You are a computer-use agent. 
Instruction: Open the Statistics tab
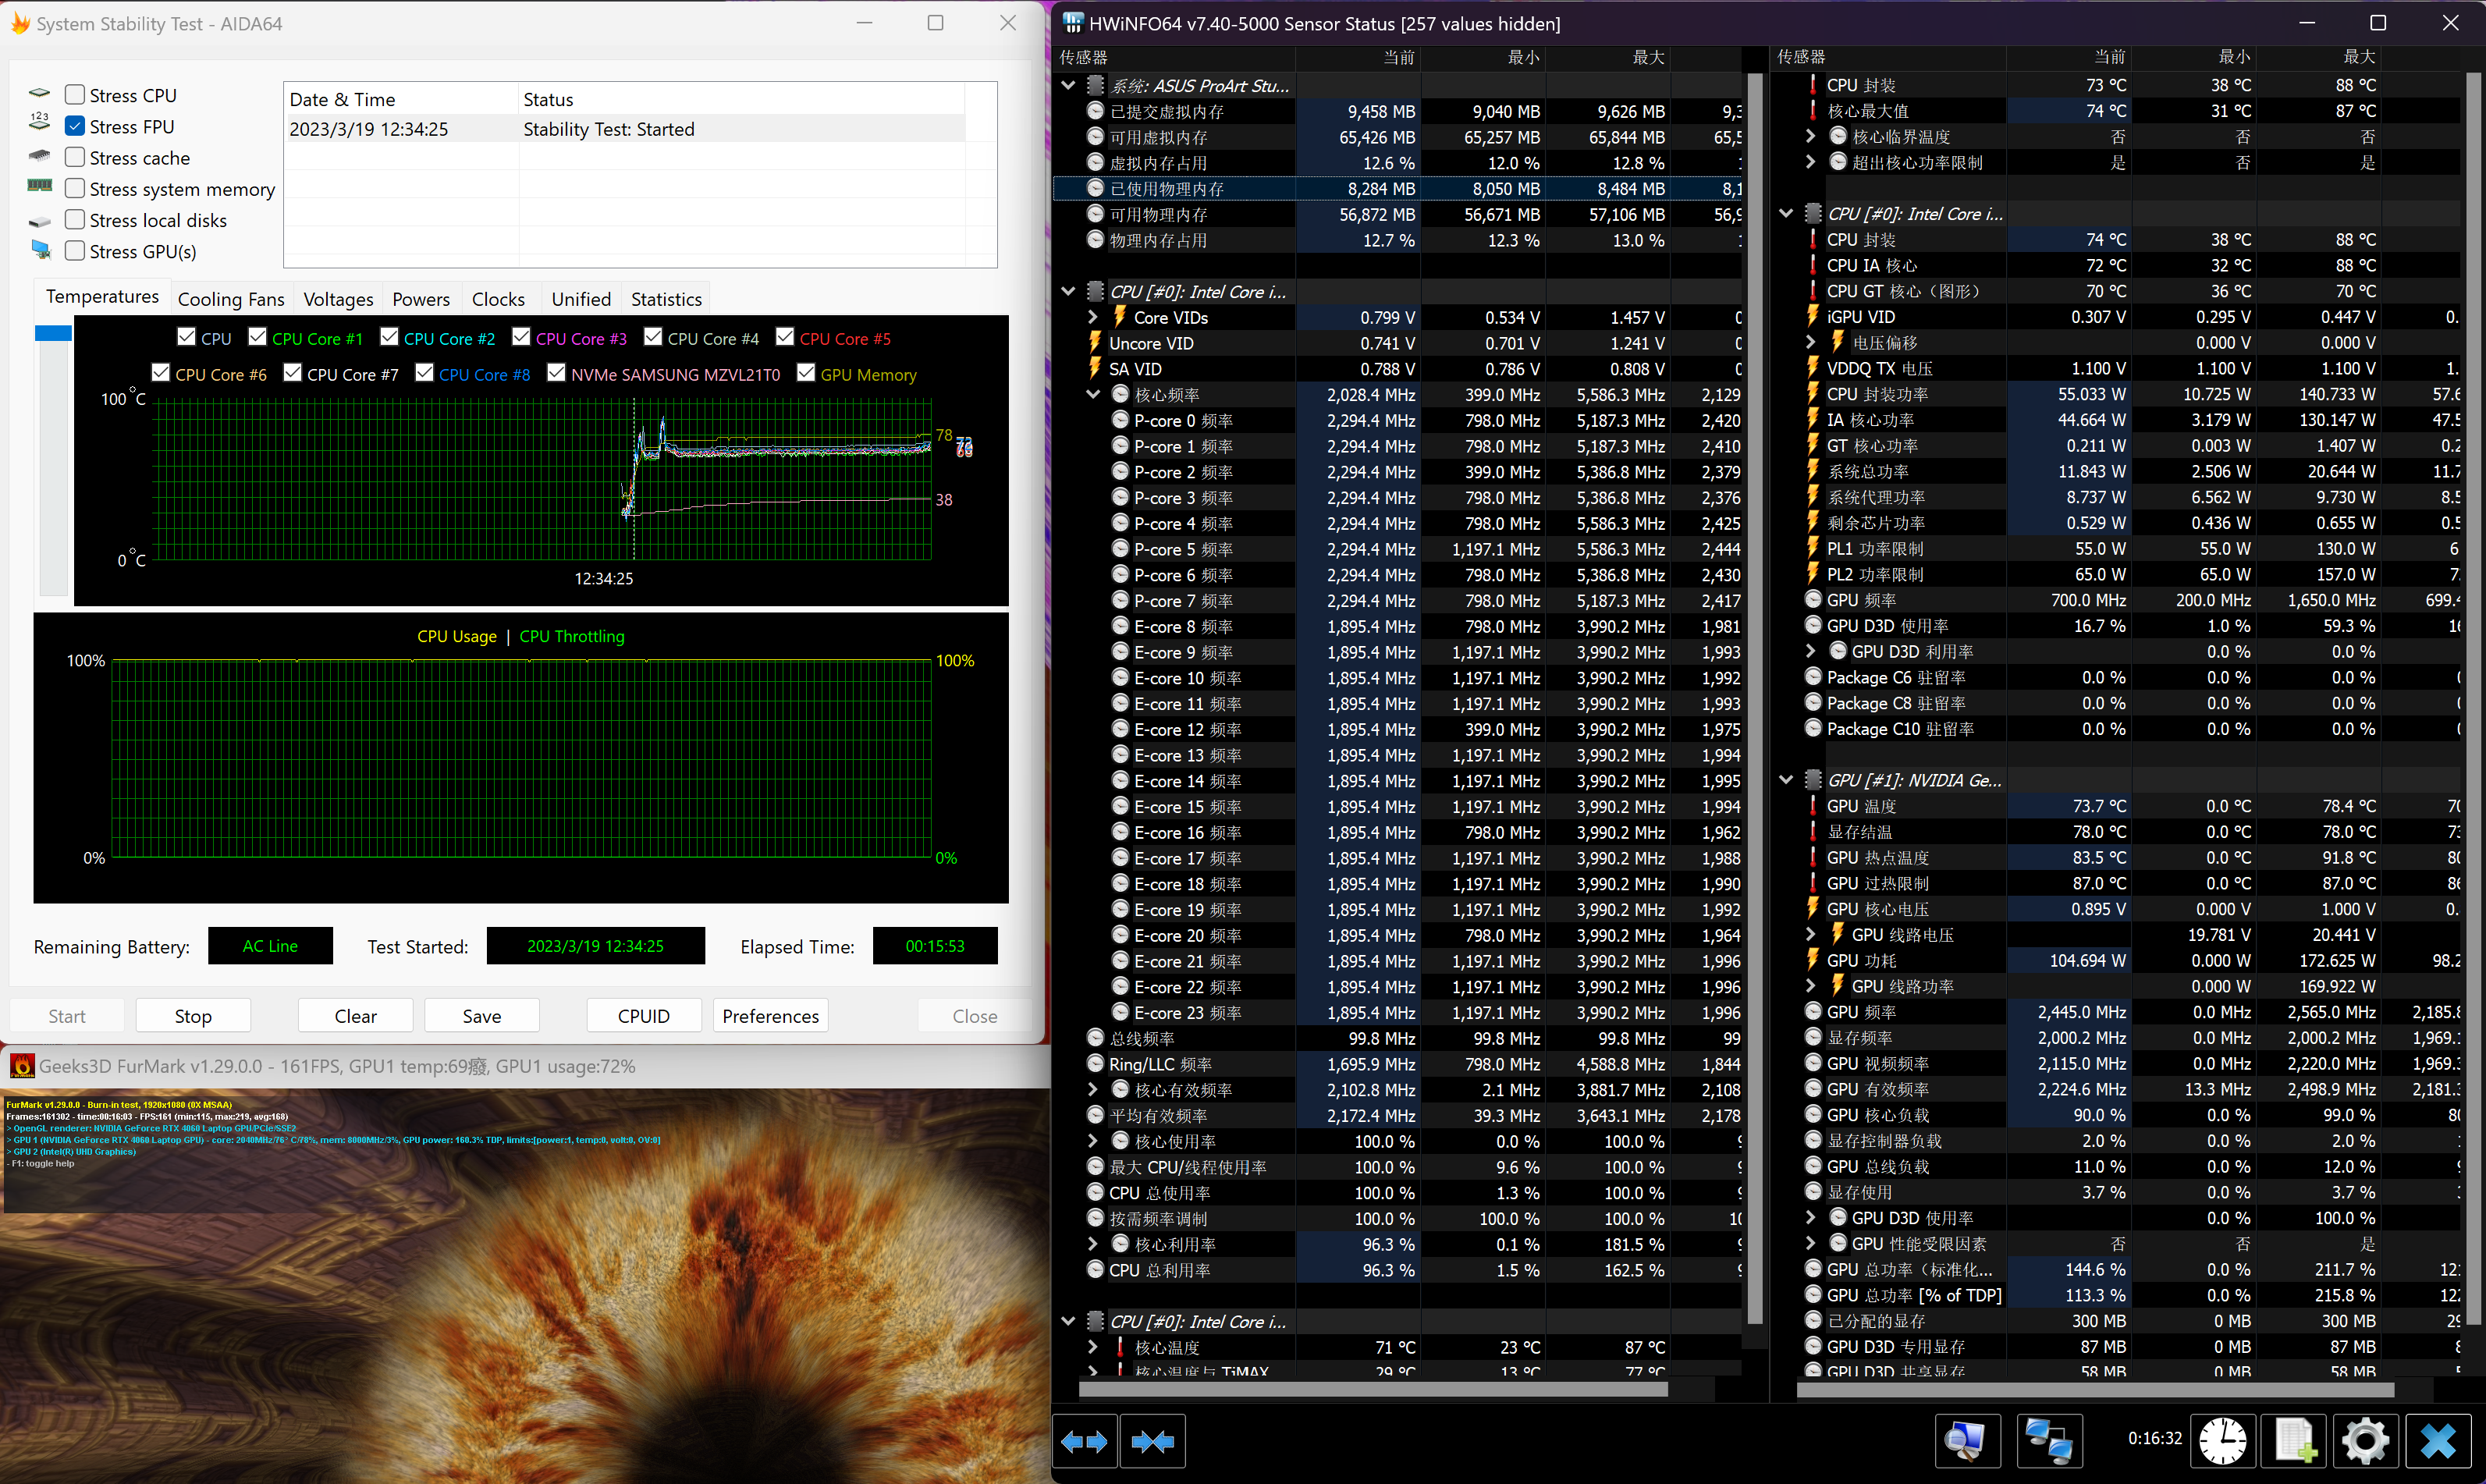pos(666,299)
